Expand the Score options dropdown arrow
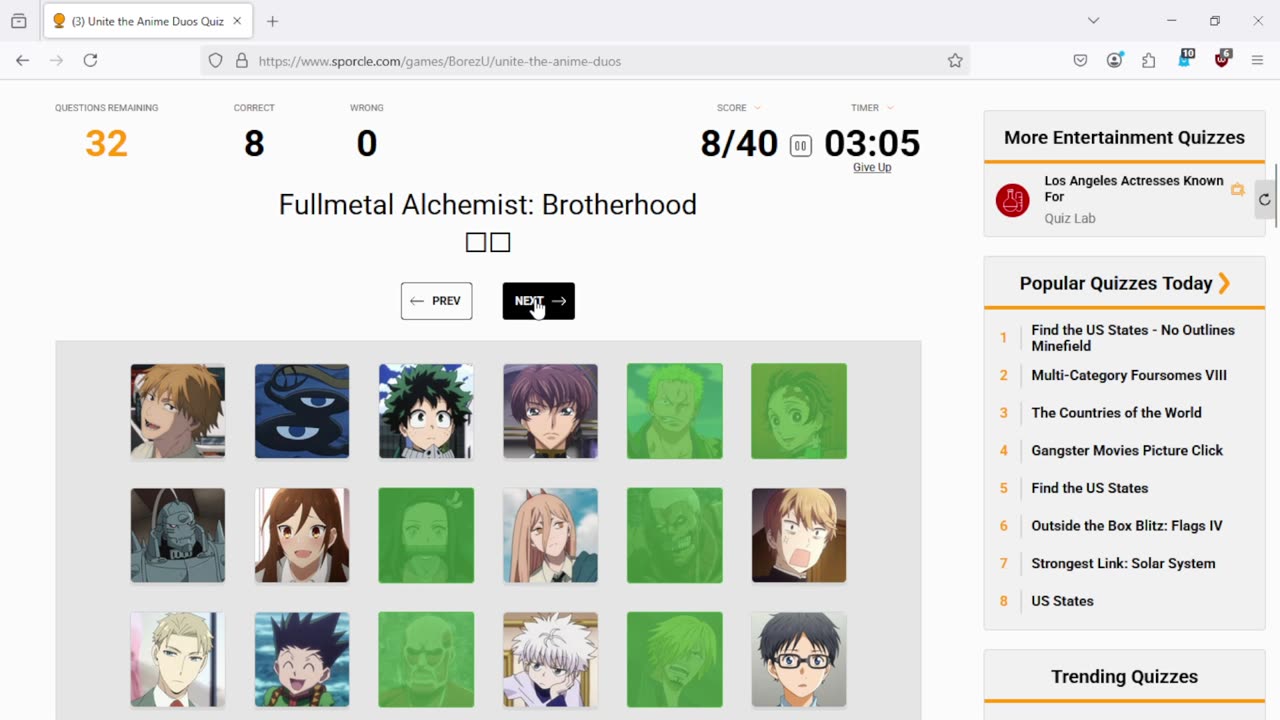This screenshot has width=1280, height=720. point(757,108)
